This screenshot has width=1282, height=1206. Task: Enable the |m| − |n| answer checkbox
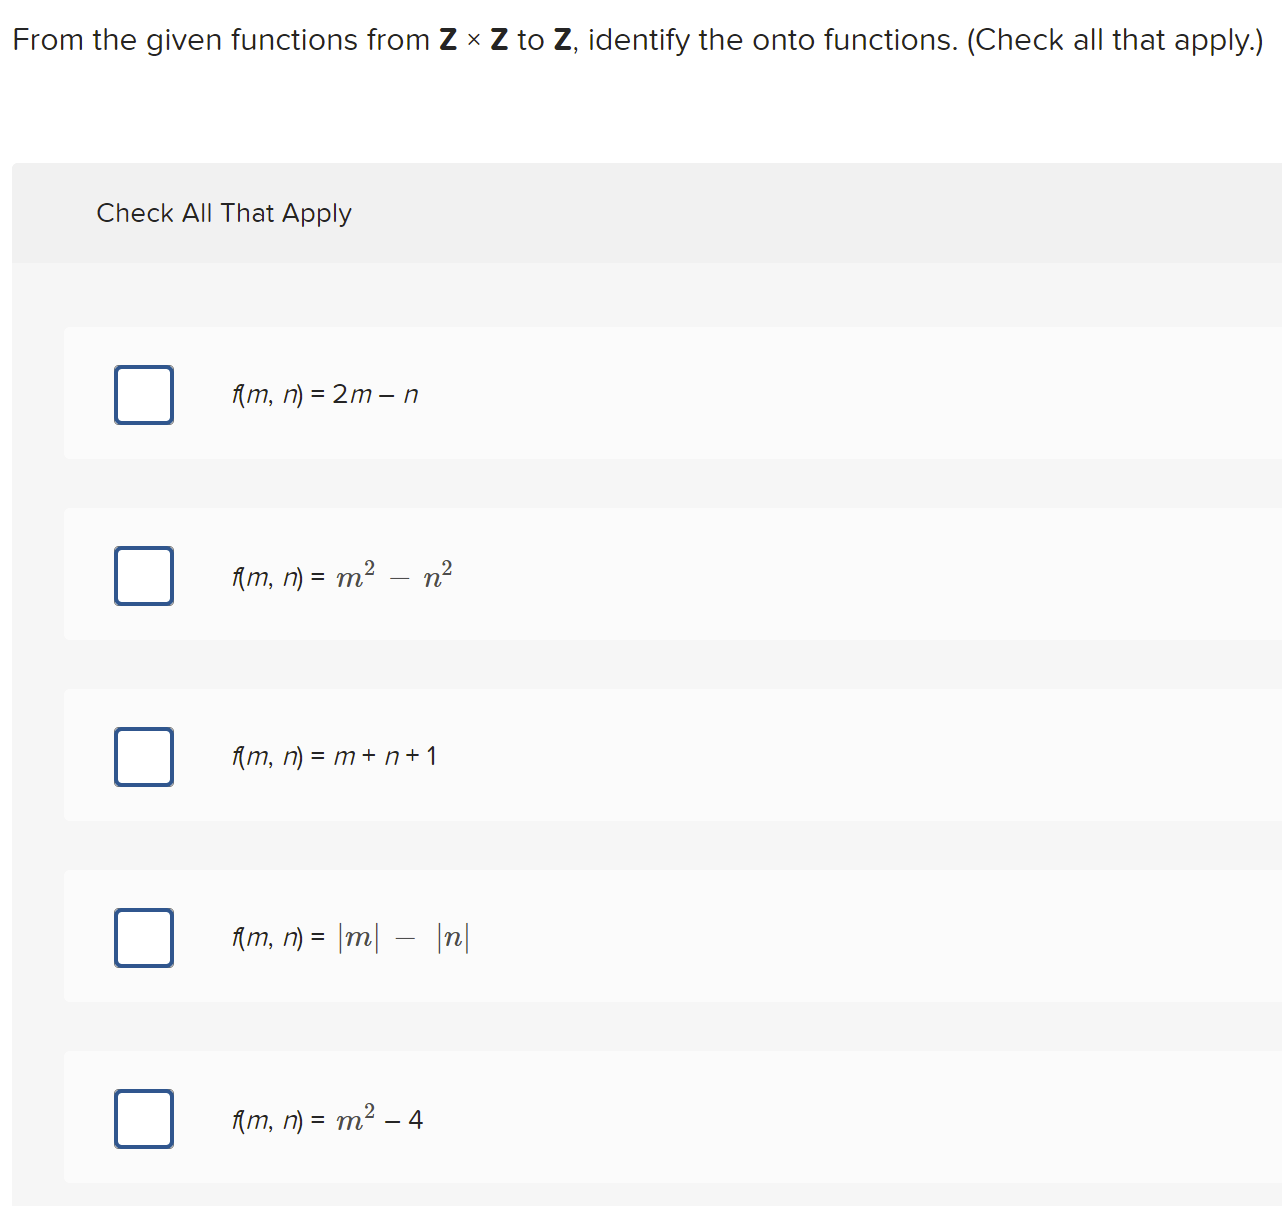coord(144,938)
